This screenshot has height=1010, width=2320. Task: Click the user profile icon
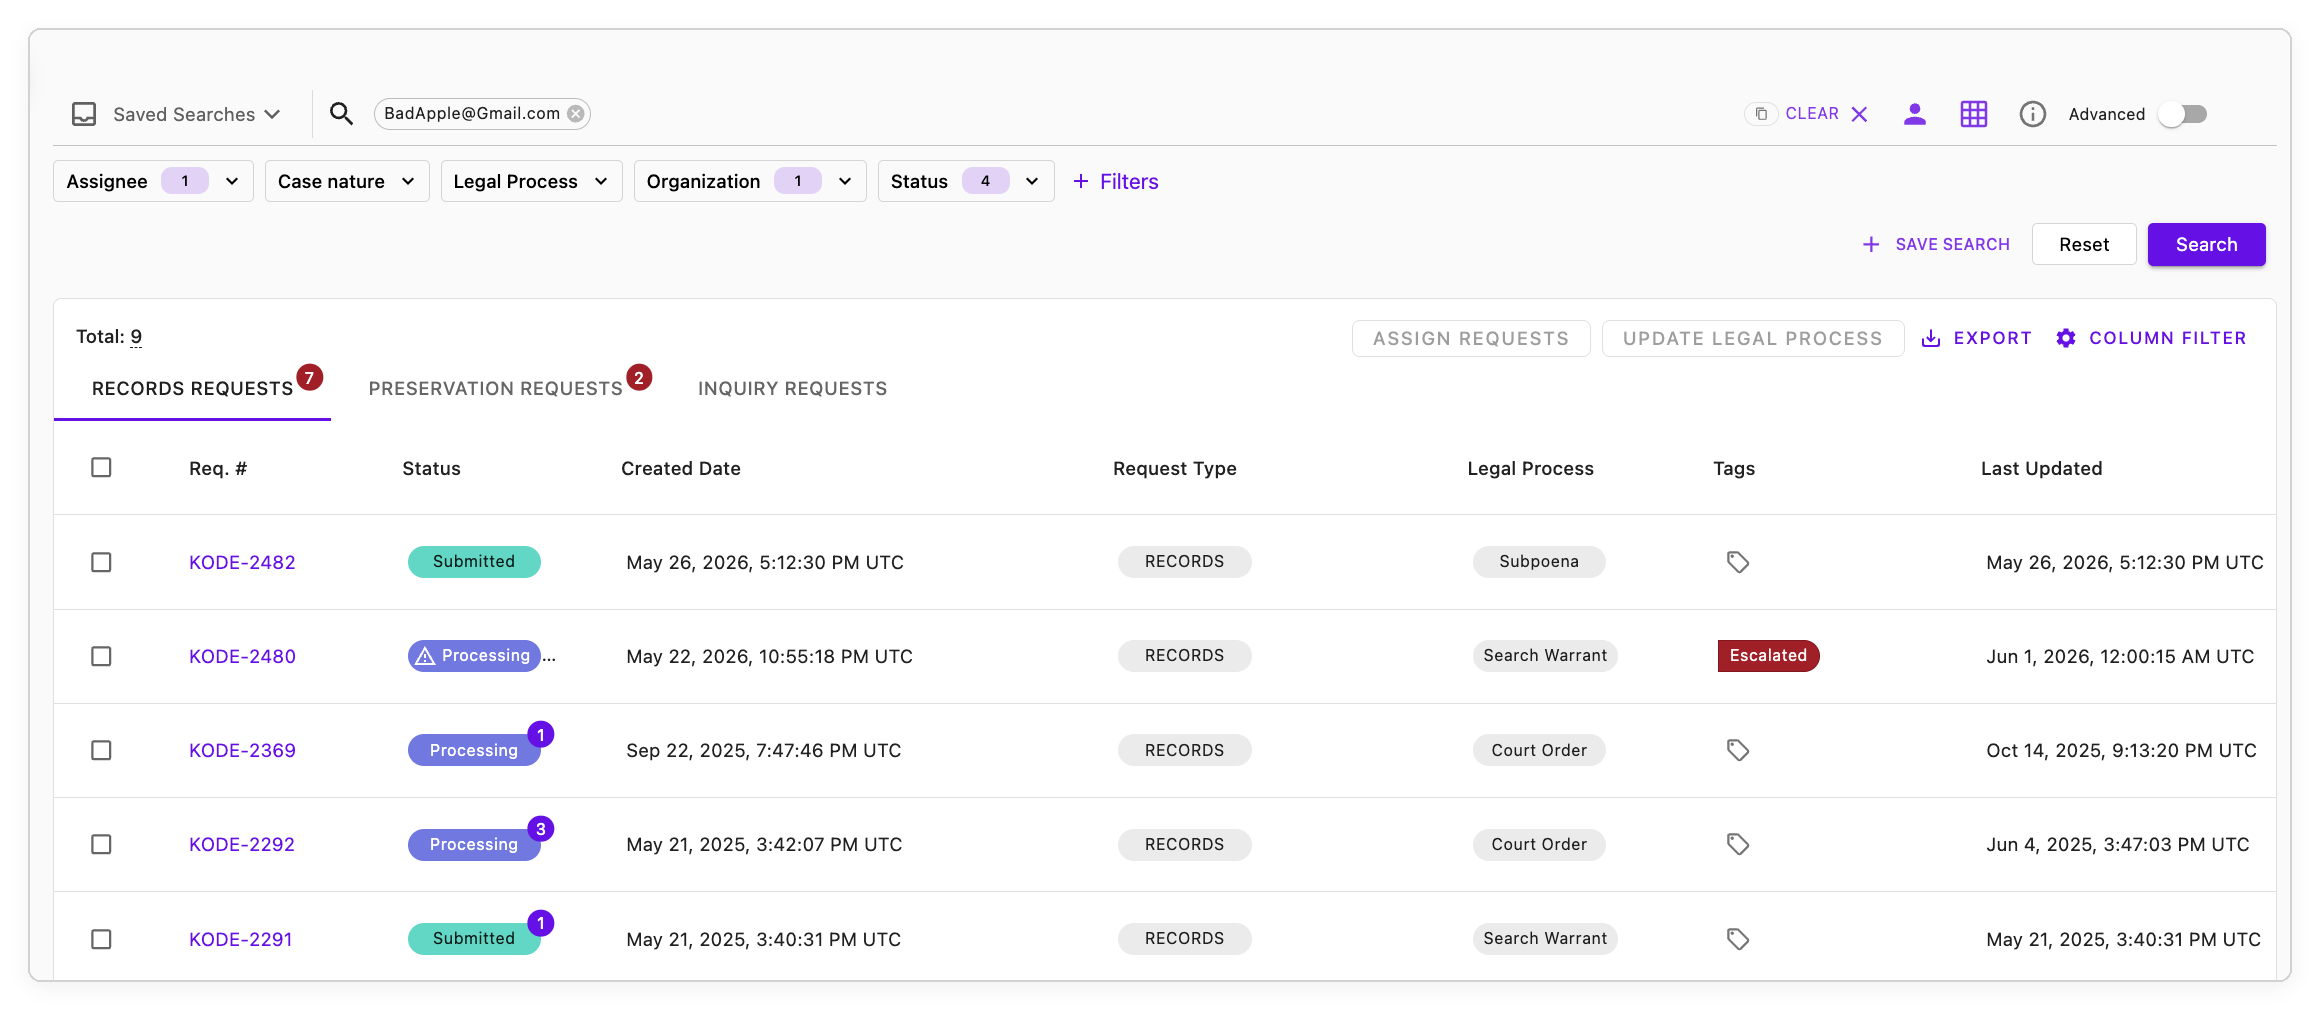[x=1915, y=114]
